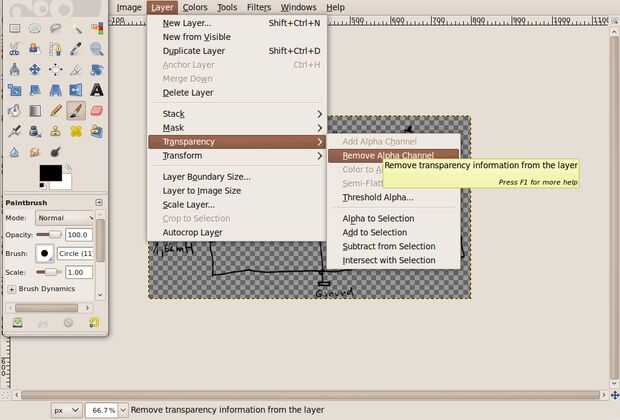Click the reset tool options icon
Viewport: 620px width, 420px height.
pos(94,323)
